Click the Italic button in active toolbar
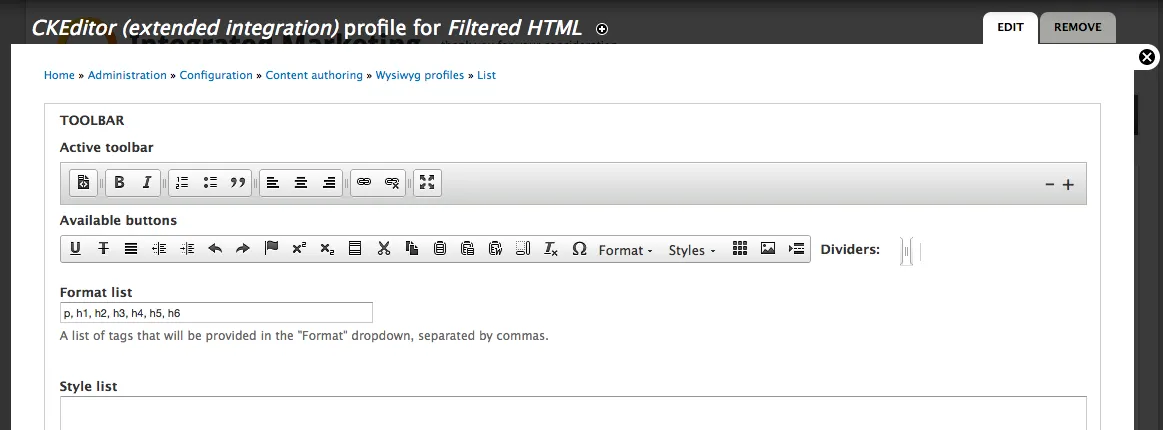 click(x=146, y=183)
